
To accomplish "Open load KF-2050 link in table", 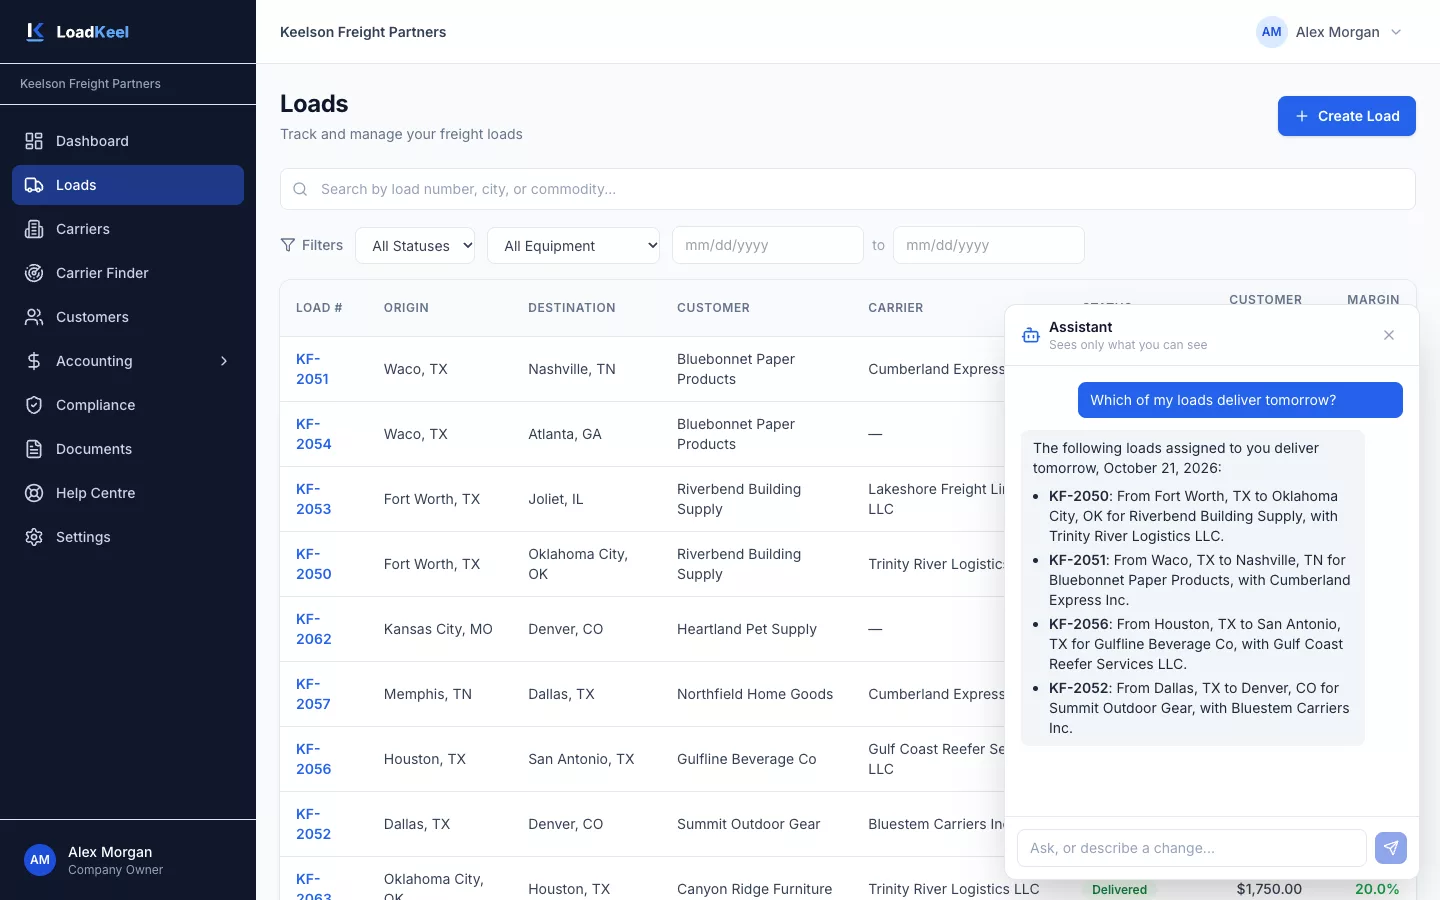I will pyautogui.click(x=313, y=564).
